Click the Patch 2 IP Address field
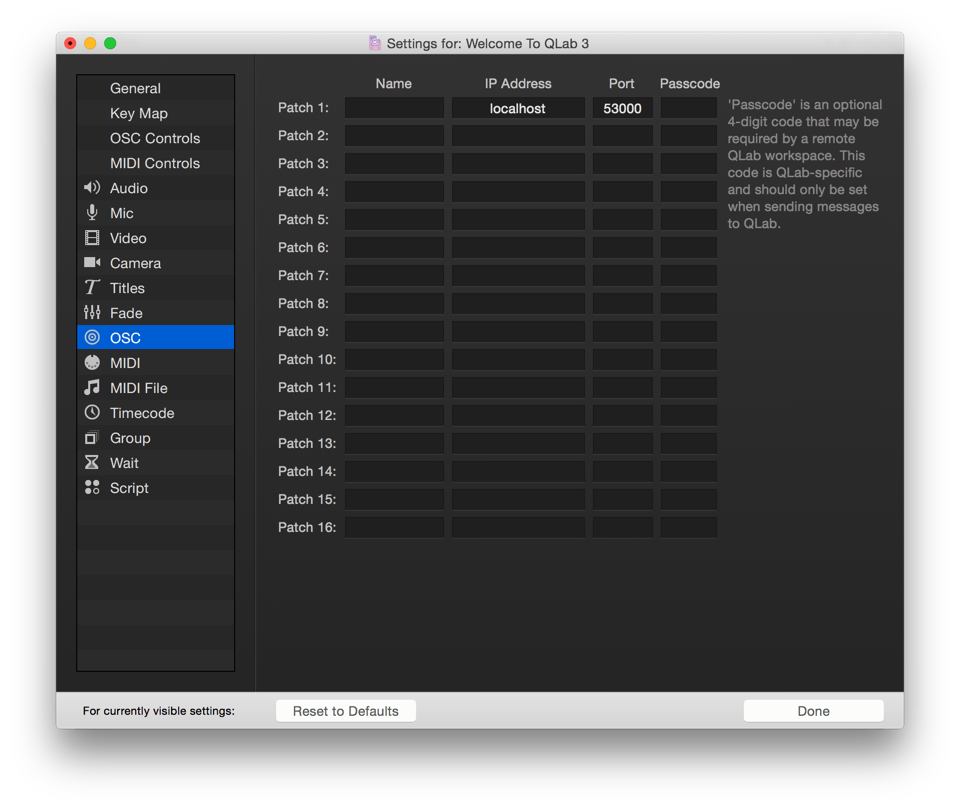This screenshot has height=809, width=960. coord(518,136)
